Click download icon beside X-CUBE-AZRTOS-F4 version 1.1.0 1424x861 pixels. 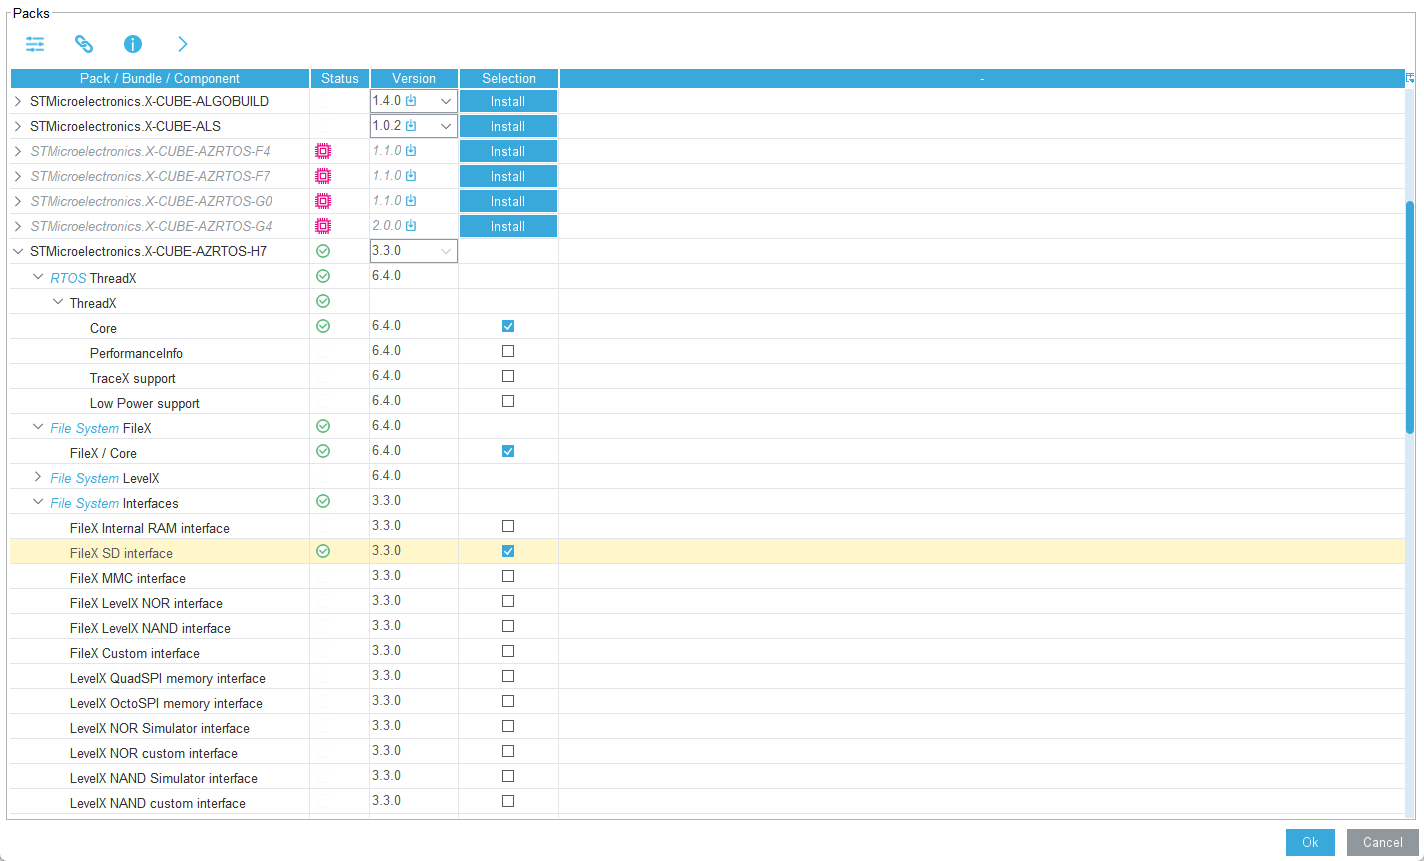pos(411,150)
